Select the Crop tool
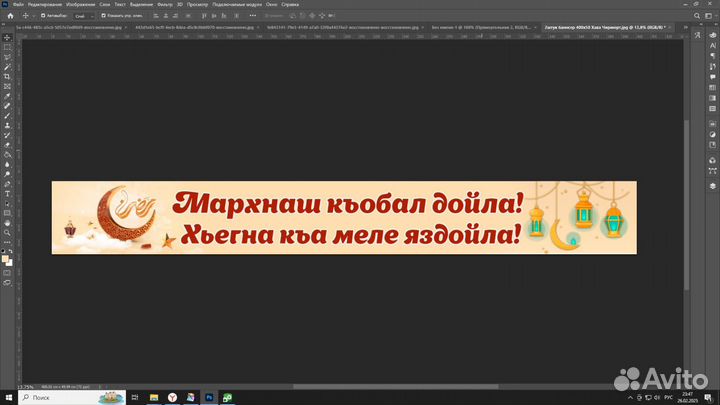Image resolution: width=720 pixels, height=405 pixels. pos(7,77)
